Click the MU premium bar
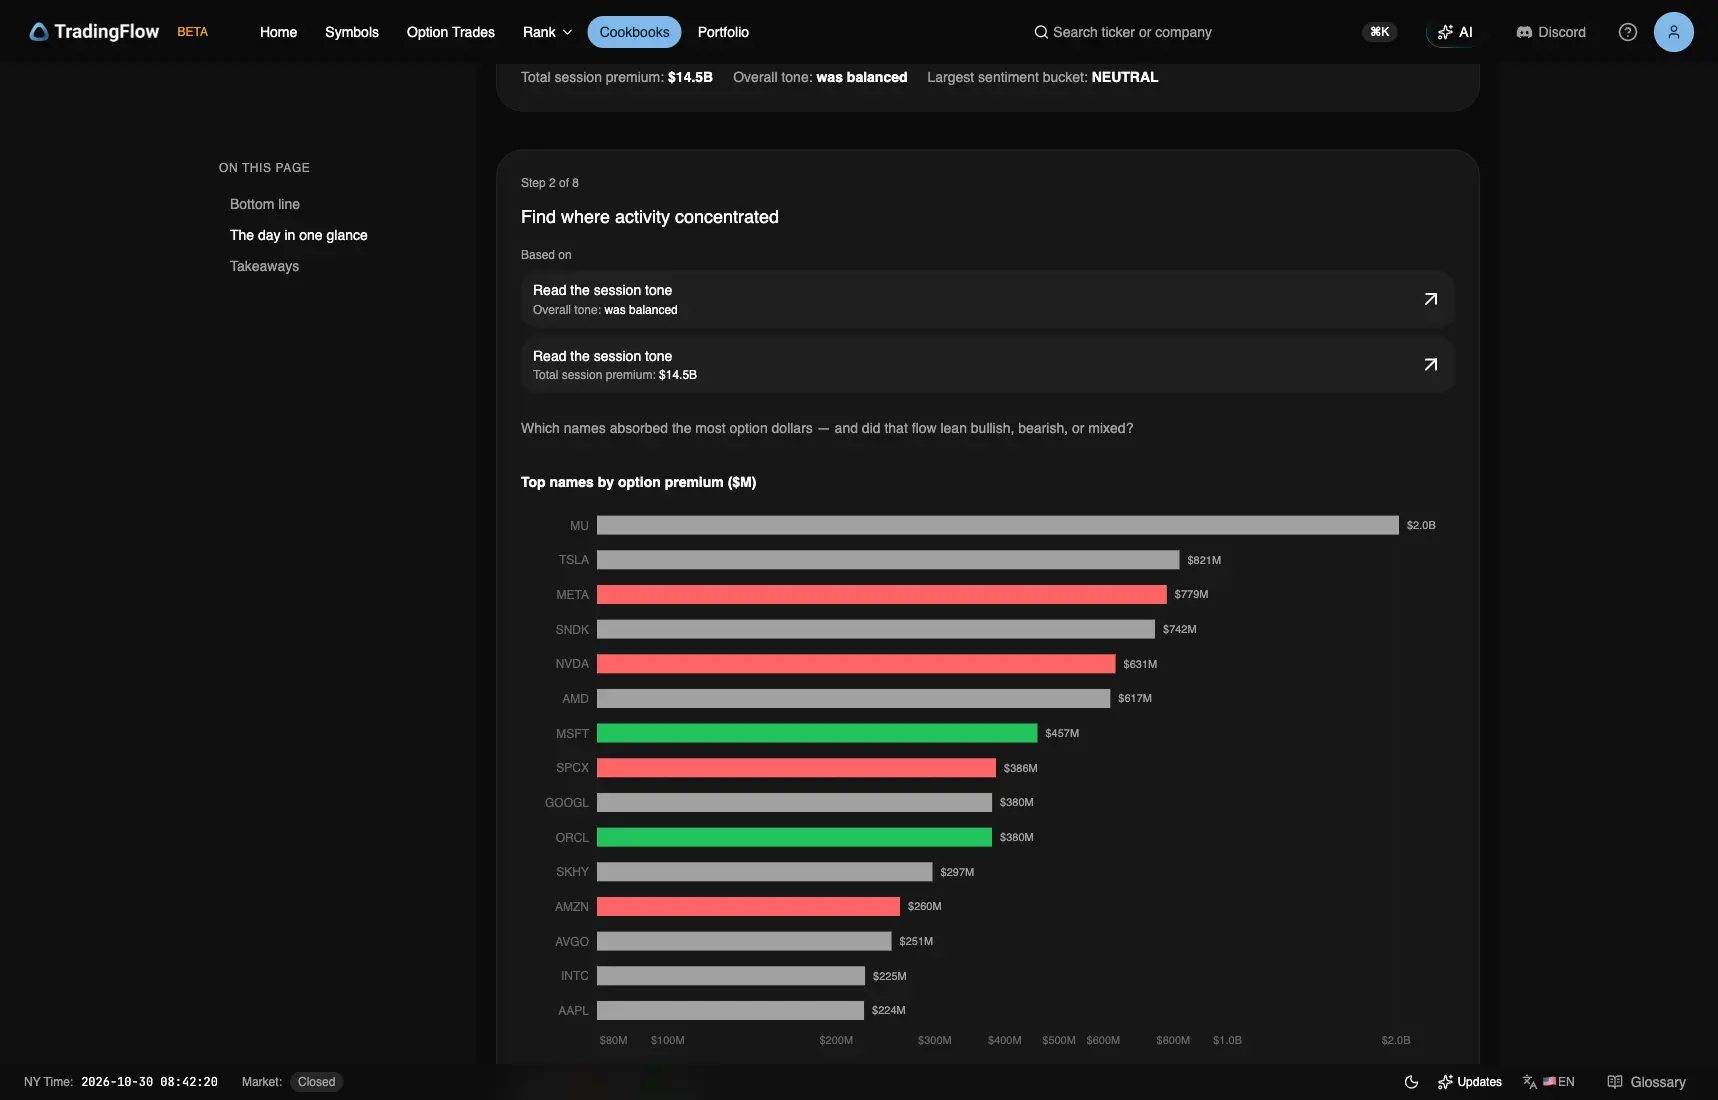The image size is (1718, 1100). tap(998, 525)
